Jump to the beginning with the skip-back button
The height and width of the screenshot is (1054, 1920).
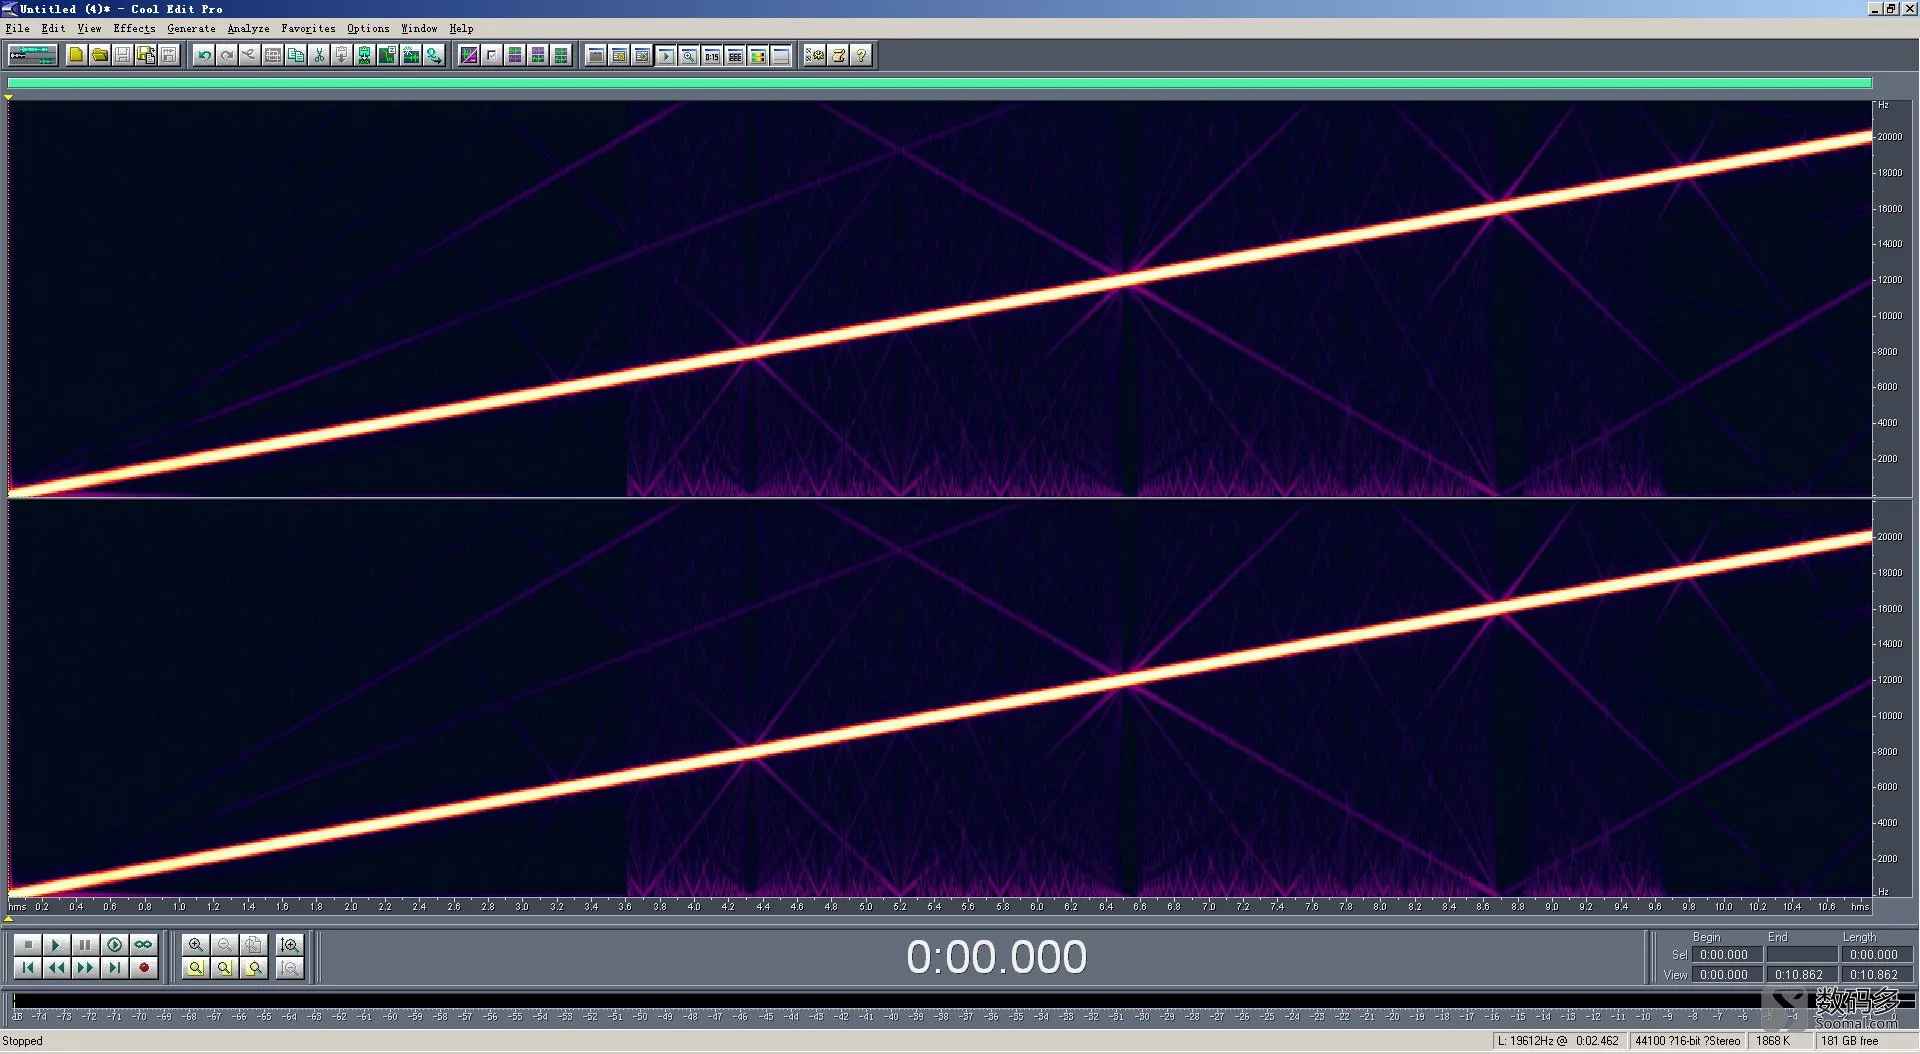click(x=28, y=967)
